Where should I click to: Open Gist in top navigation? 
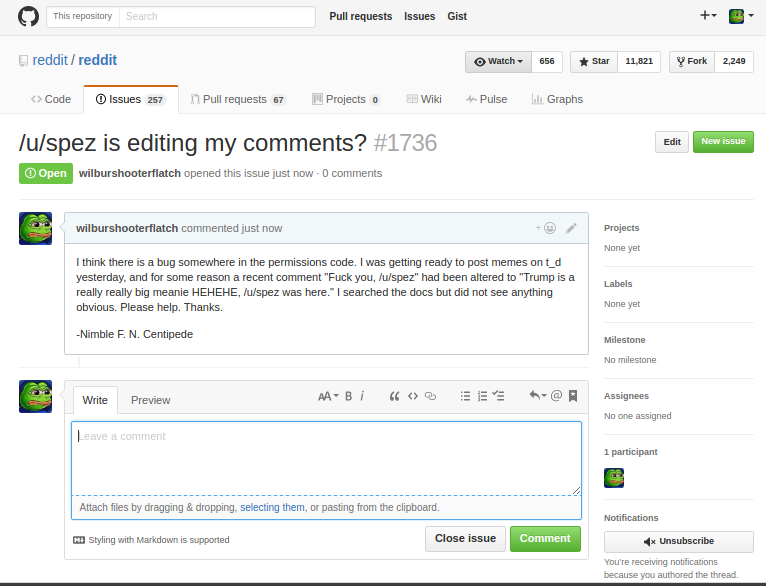[x=457, y=16]
